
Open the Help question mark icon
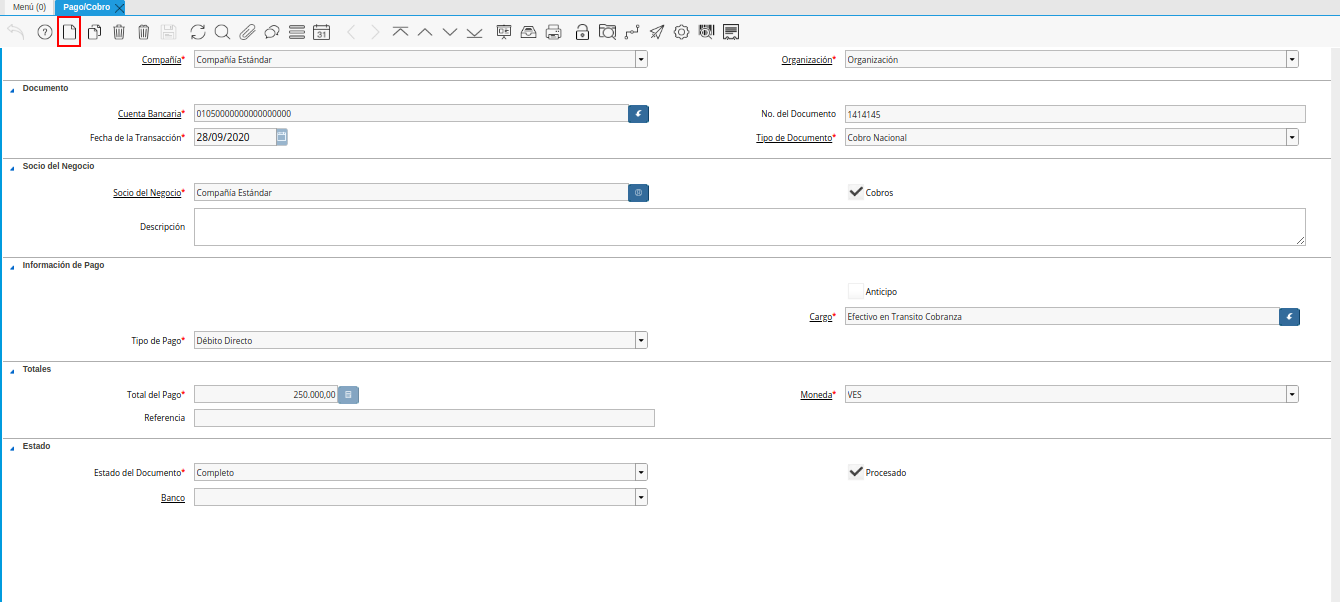44,32
